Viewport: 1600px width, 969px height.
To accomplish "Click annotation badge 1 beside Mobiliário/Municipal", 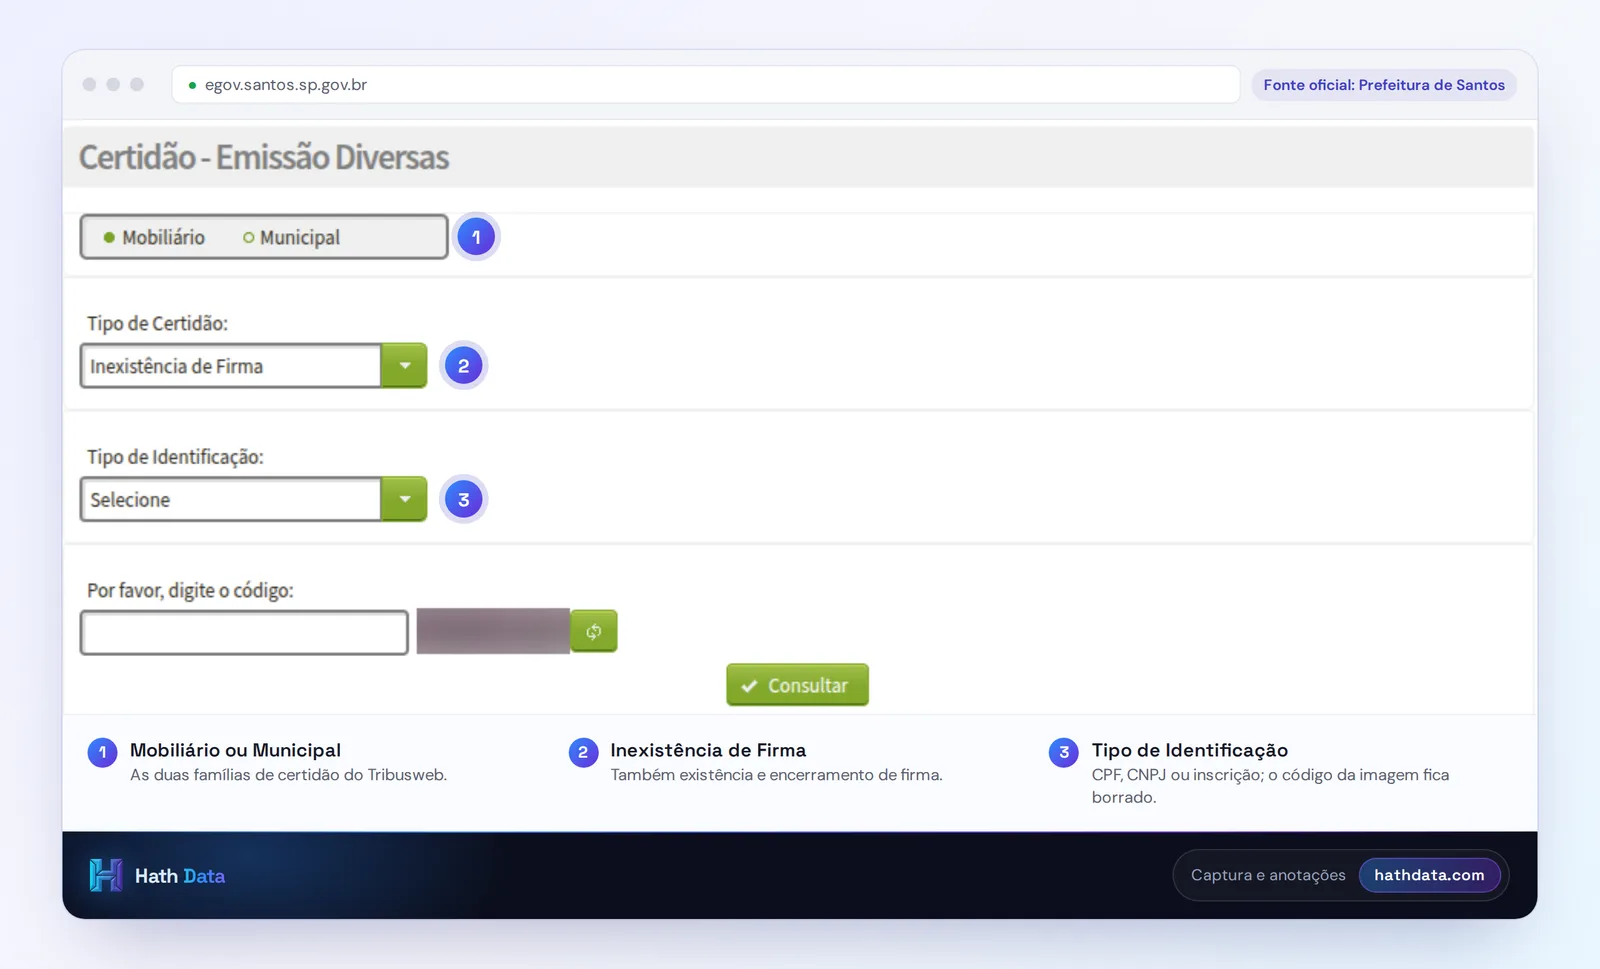I will [476, 237].
